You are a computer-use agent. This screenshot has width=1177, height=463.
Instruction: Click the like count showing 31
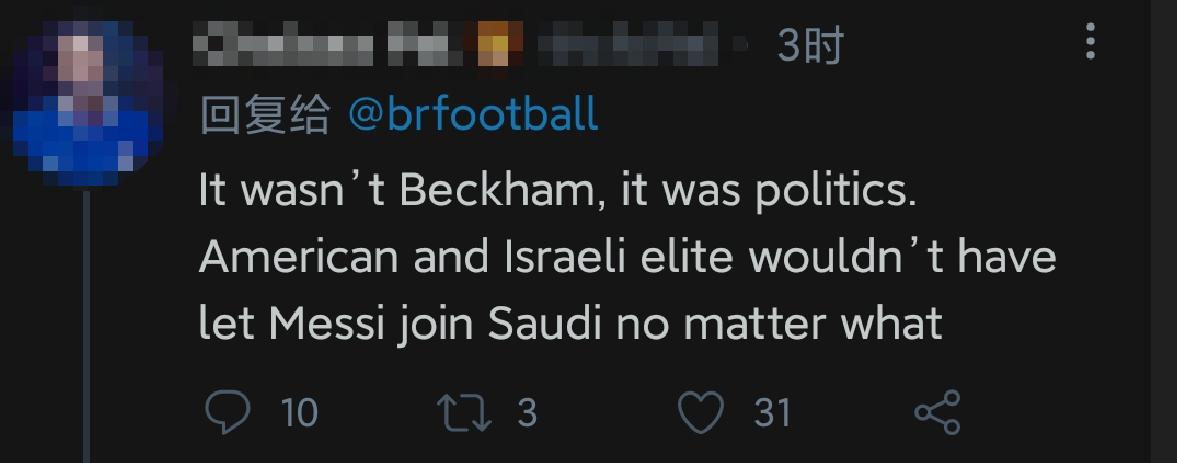[x=772, y=412]
